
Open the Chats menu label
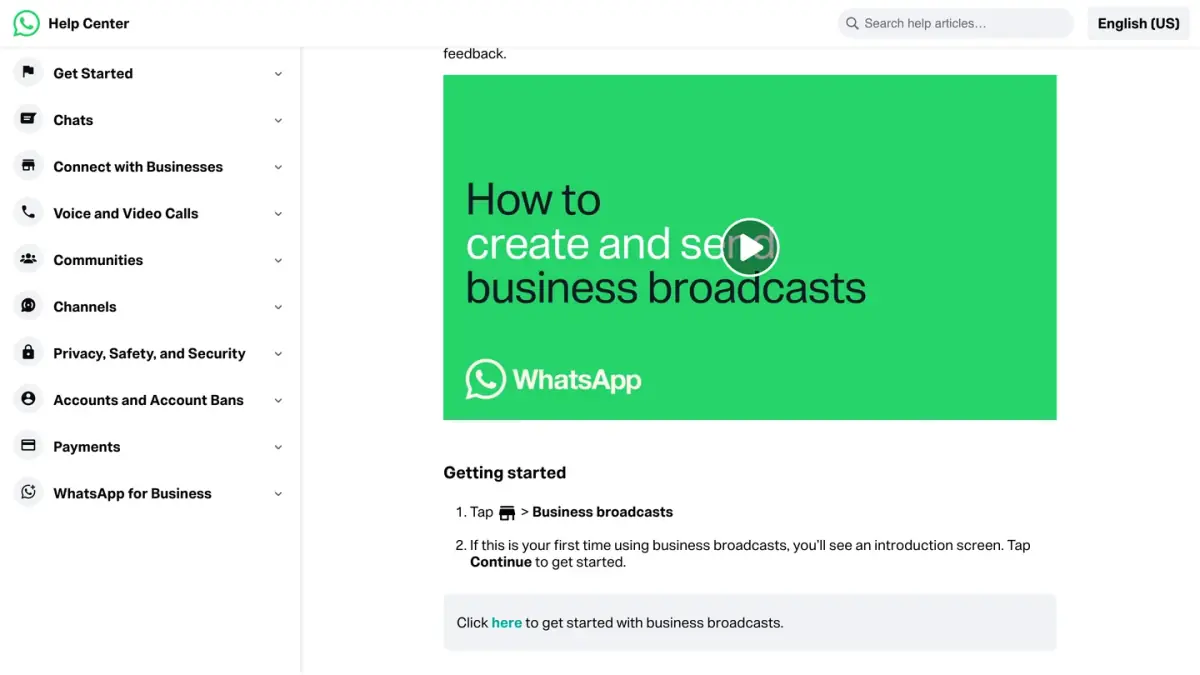click(73, 120)
